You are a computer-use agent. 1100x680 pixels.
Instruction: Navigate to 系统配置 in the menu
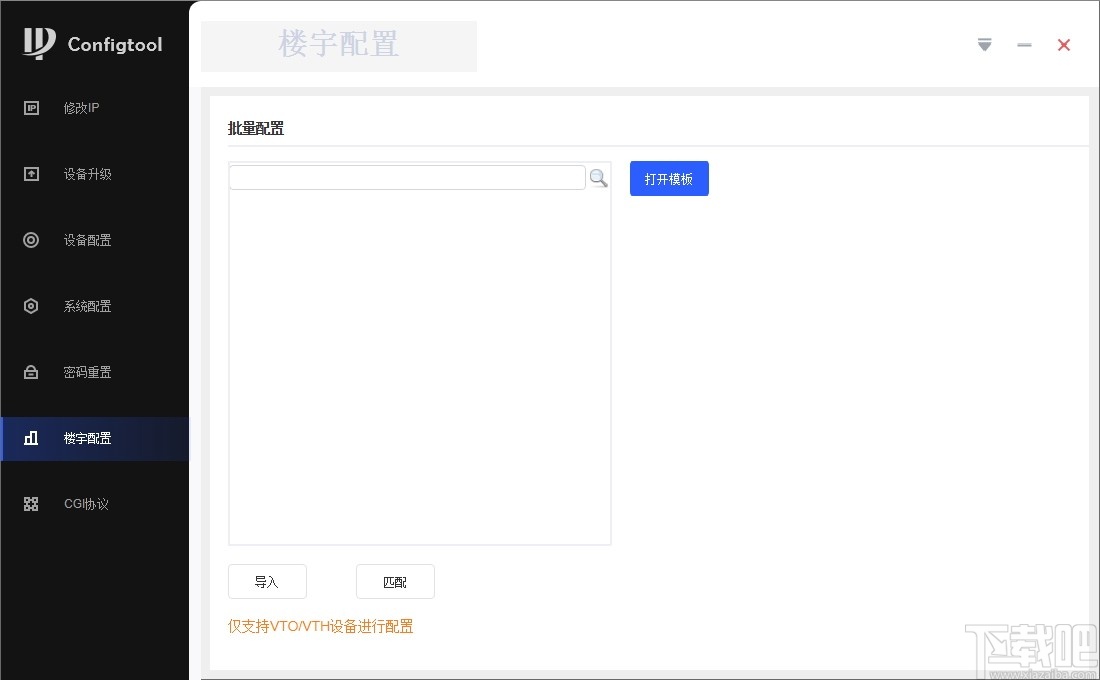(88, 306)
